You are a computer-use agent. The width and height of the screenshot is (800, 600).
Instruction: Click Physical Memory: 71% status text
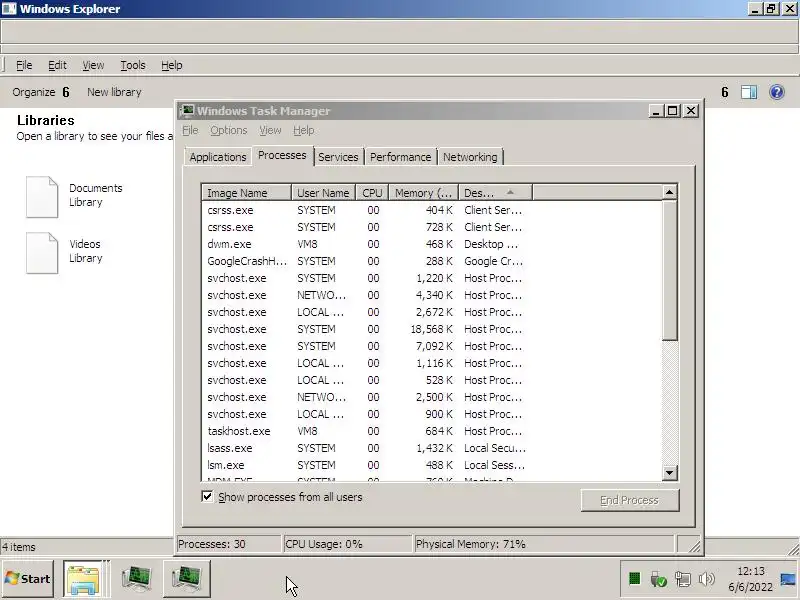point(470,544)
